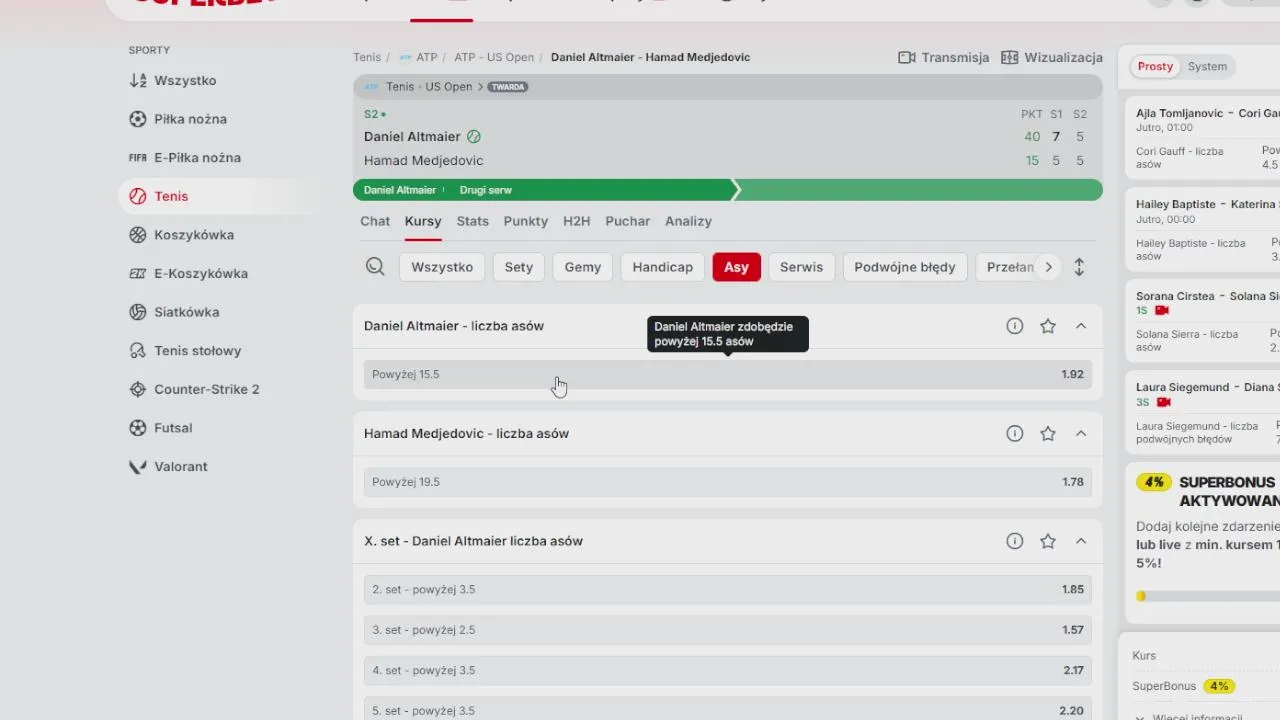Open E-Koszykówka section
The width and height of the screenshot is (1280, 720).
click(188, 273)
